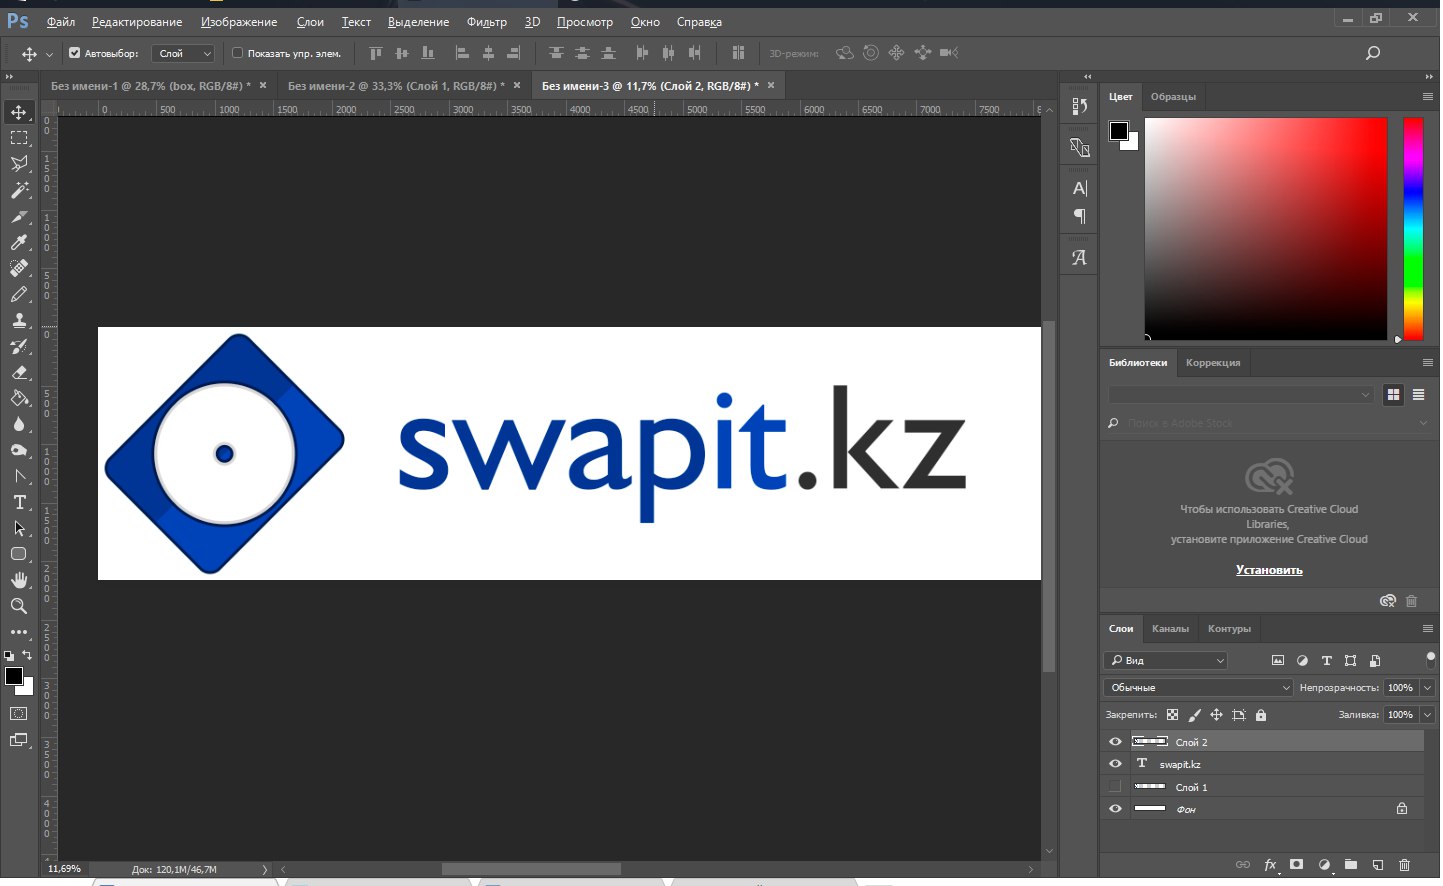Open the Character panel icon
This screenshot has width=1443, height=886.
tap(1079, 188)
